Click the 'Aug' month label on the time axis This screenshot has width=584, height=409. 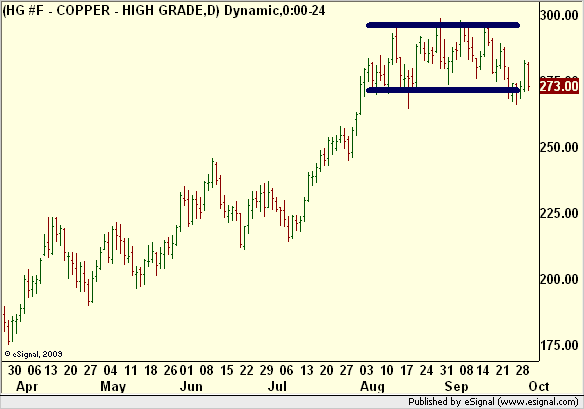pyautogui.click(x=372, y=386)
